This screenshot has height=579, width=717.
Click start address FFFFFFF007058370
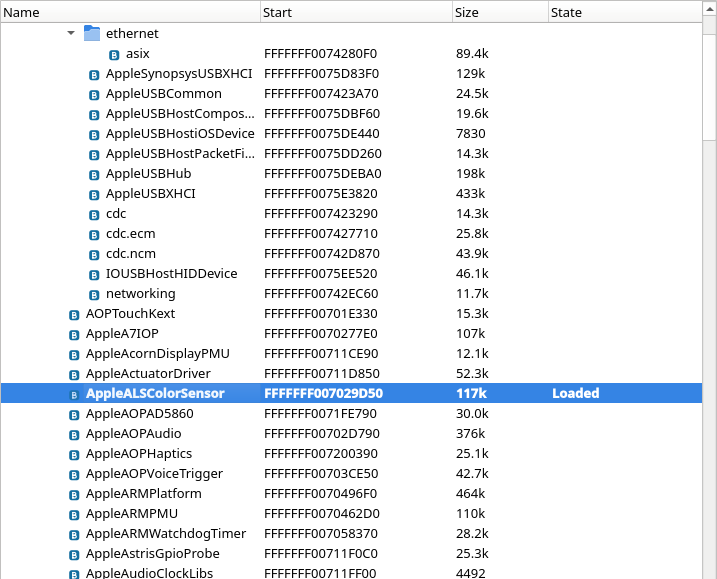point(321,533)
